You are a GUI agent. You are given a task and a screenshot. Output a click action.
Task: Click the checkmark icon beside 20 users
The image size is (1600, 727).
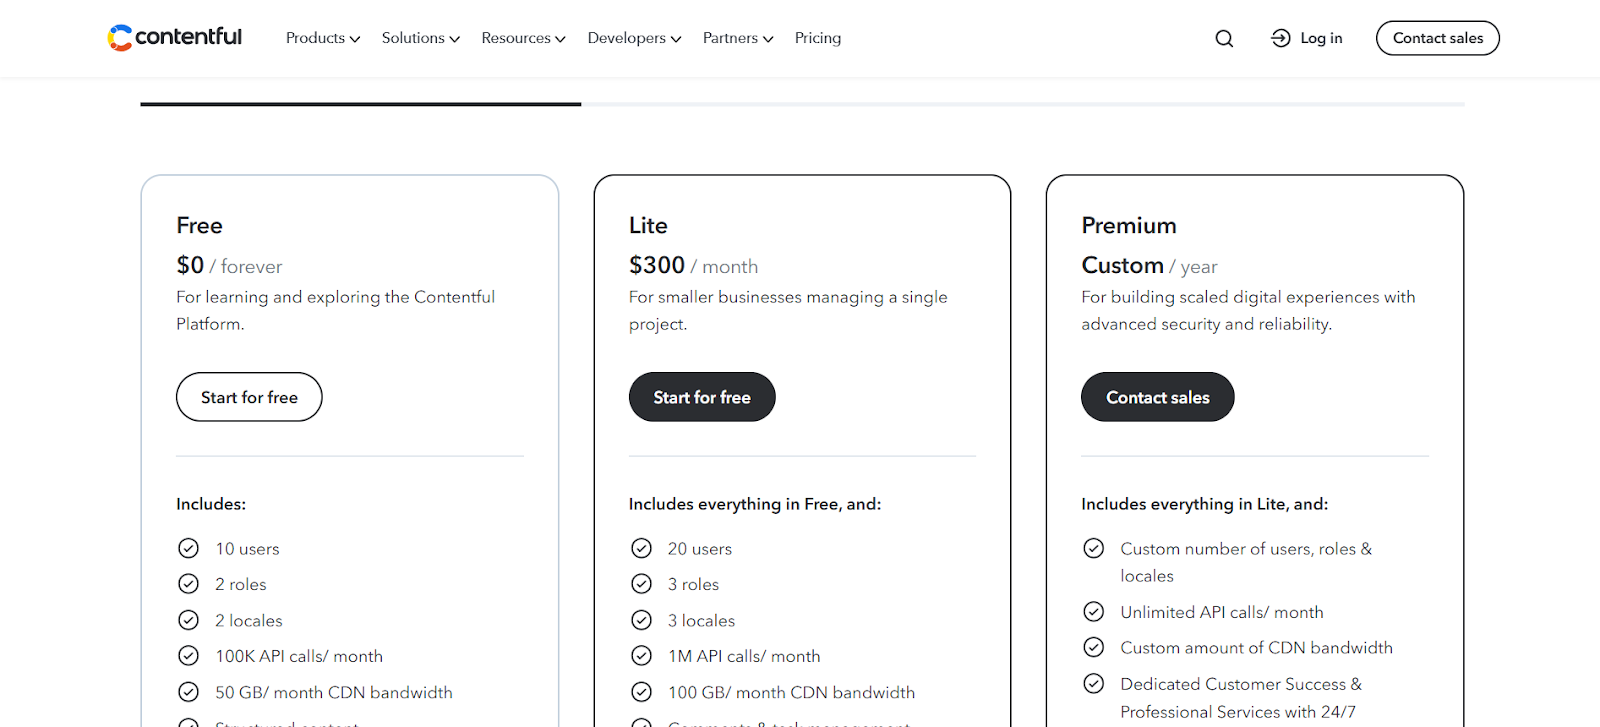pos(641,548)
